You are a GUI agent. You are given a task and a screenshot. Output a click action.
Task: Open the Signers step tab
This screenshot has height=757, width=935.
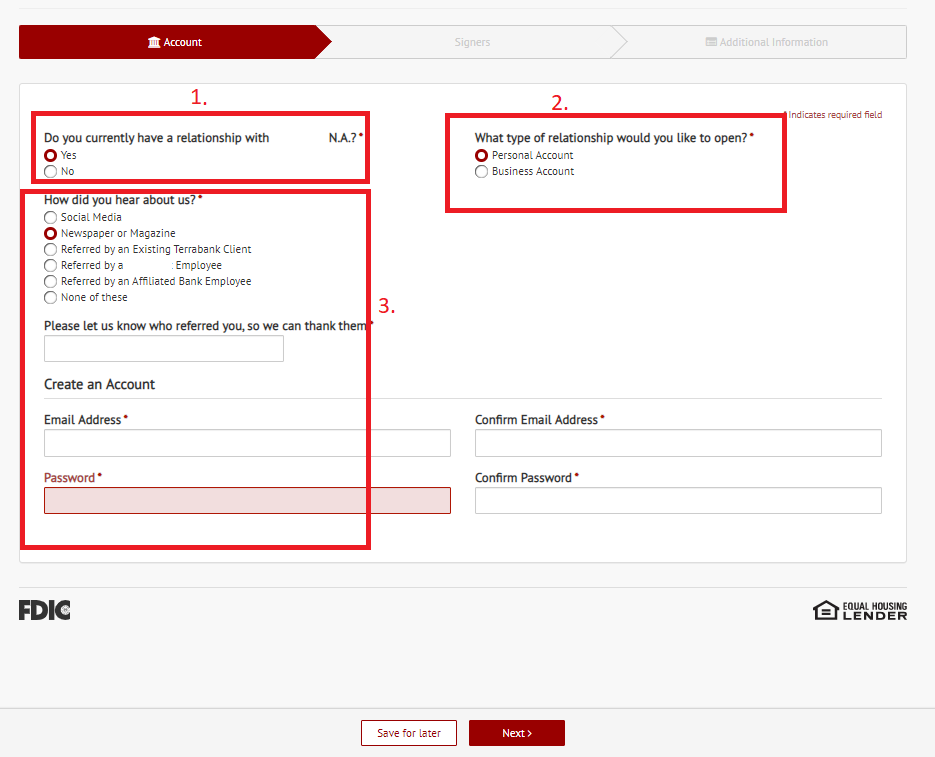[x=472, y=42]
